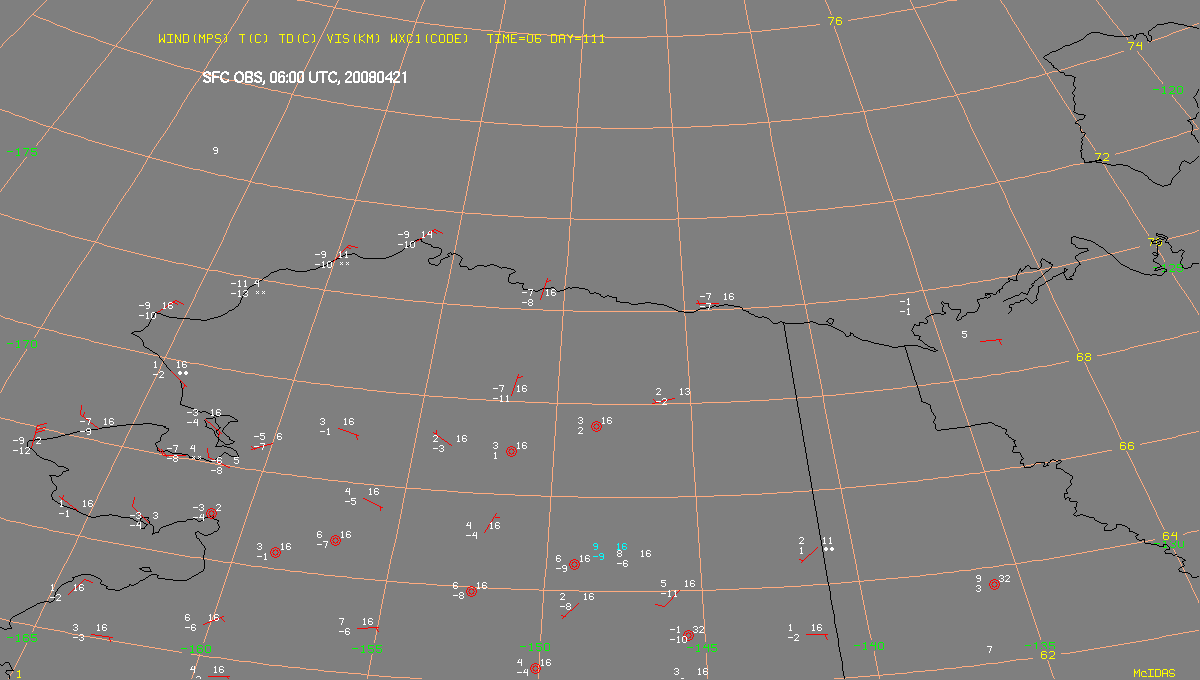
Task: Click the wind barb at the 7/-6 station
Action: point(368,627)
